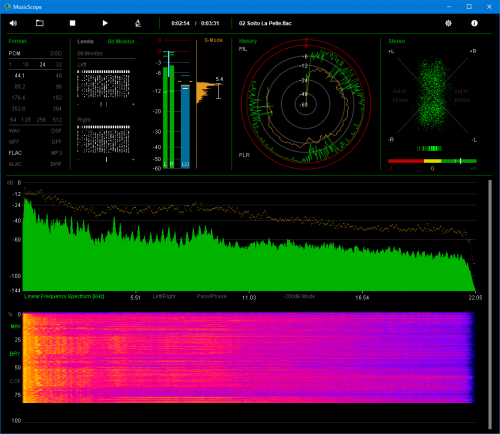Screen dimensions: 500x434
Task: Open settings with the gear icon
Action: 448,23
